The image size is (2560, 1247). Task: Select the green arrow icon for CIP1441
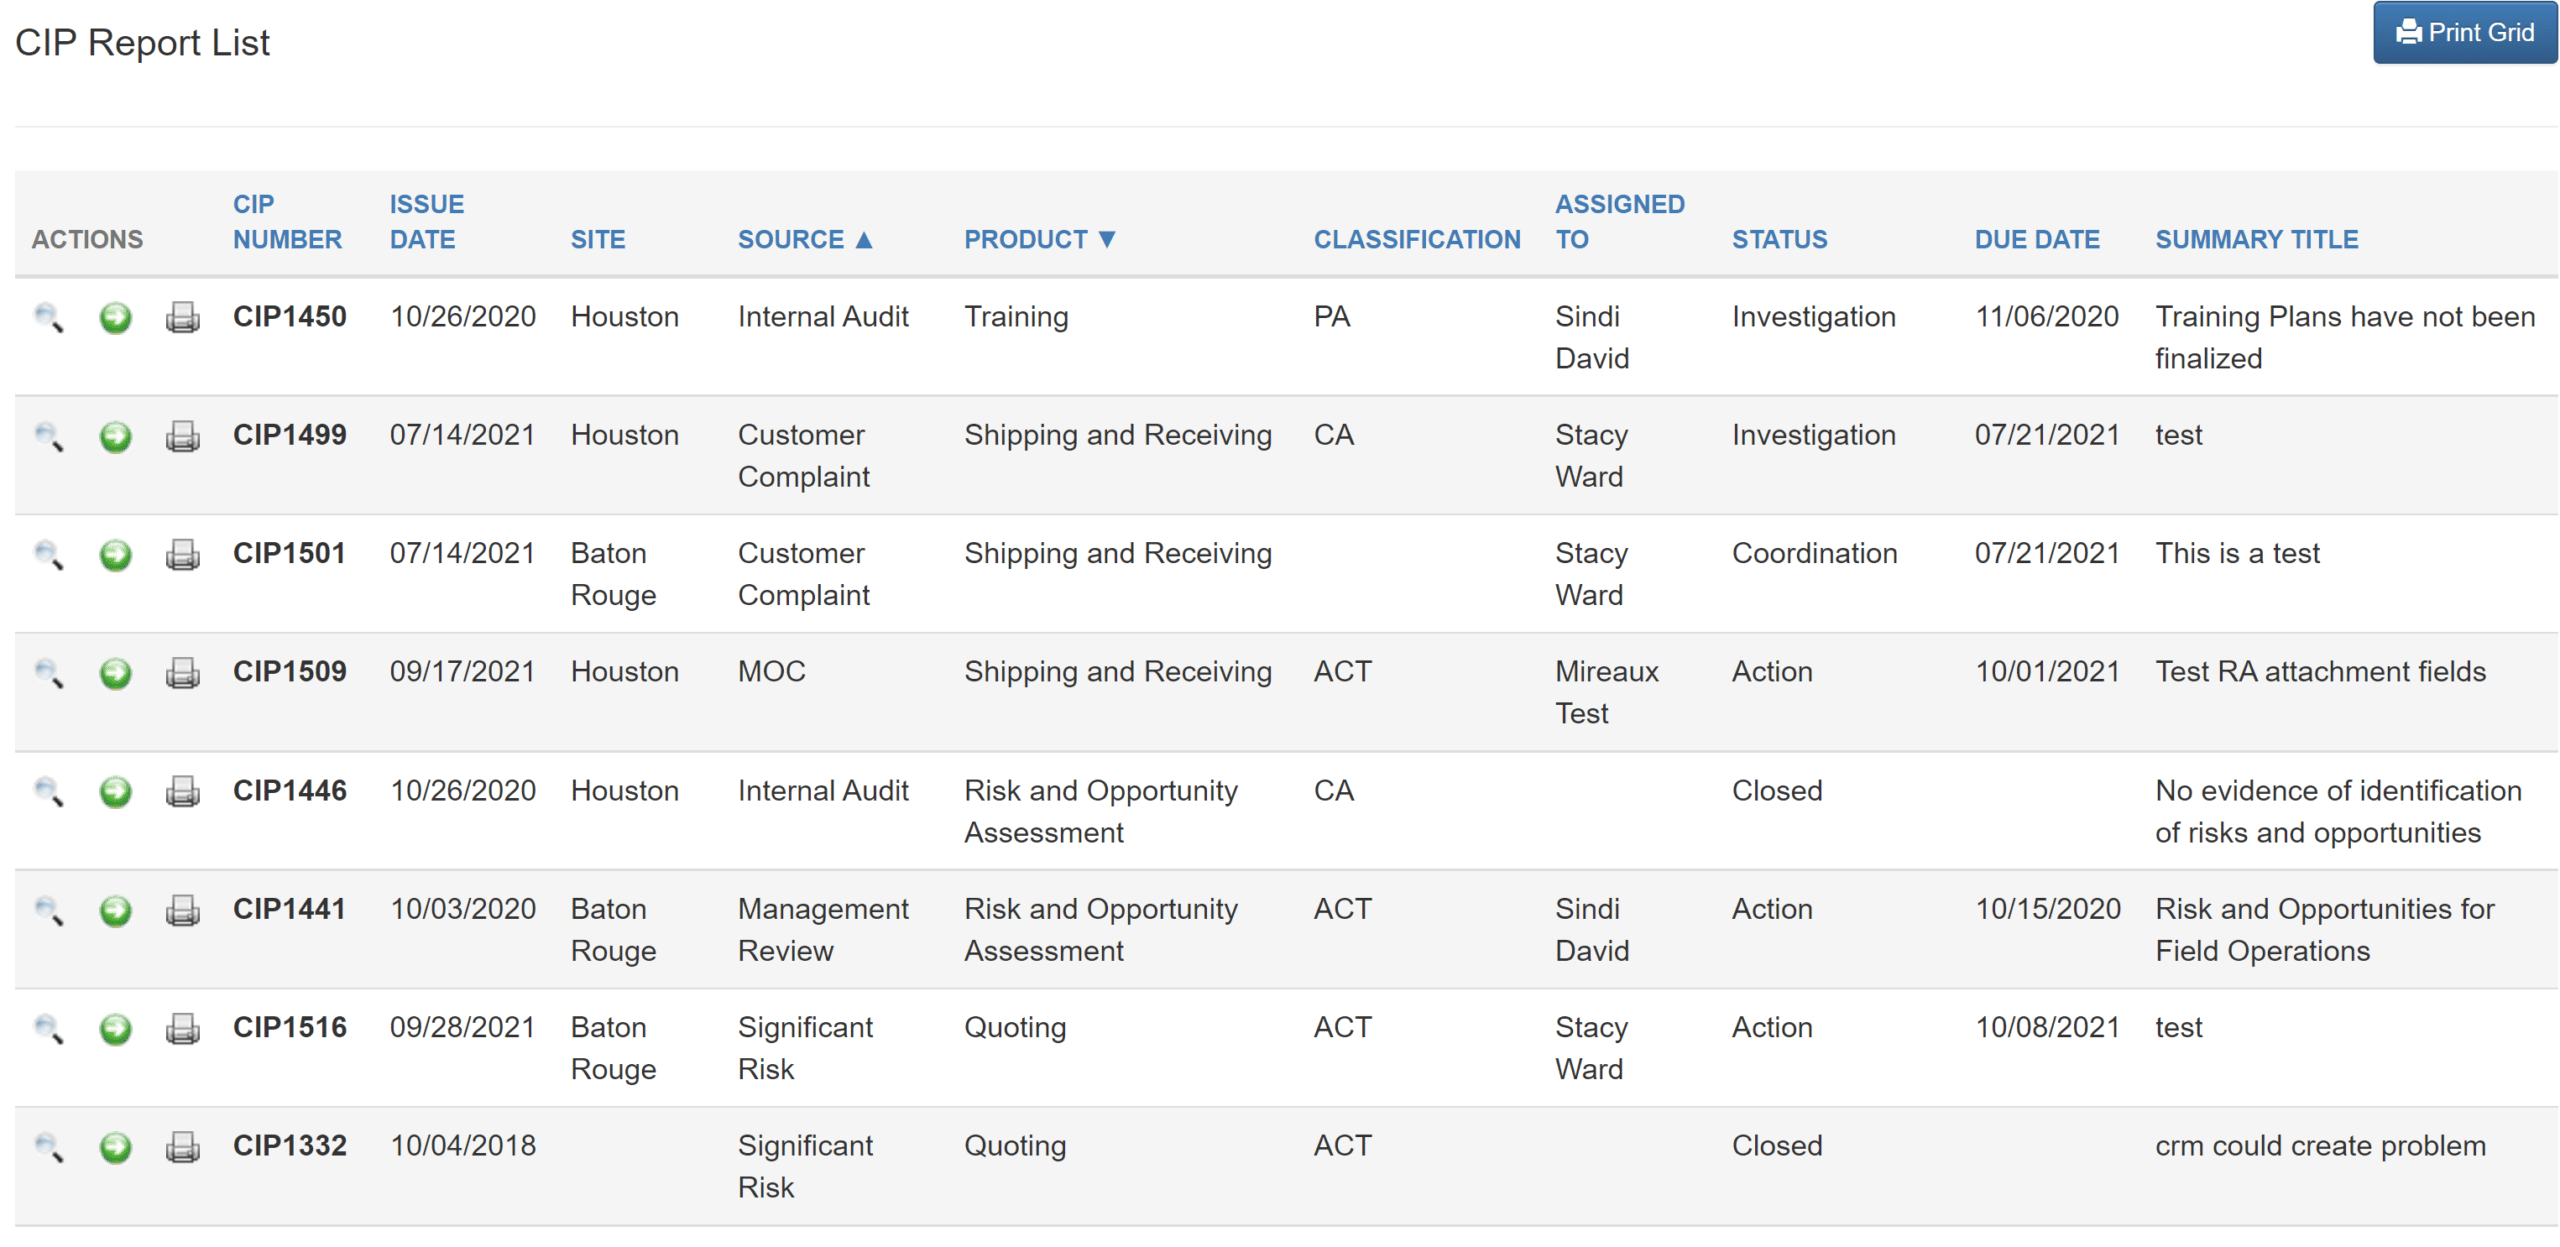pyautogui.click(x=115, y=910)
